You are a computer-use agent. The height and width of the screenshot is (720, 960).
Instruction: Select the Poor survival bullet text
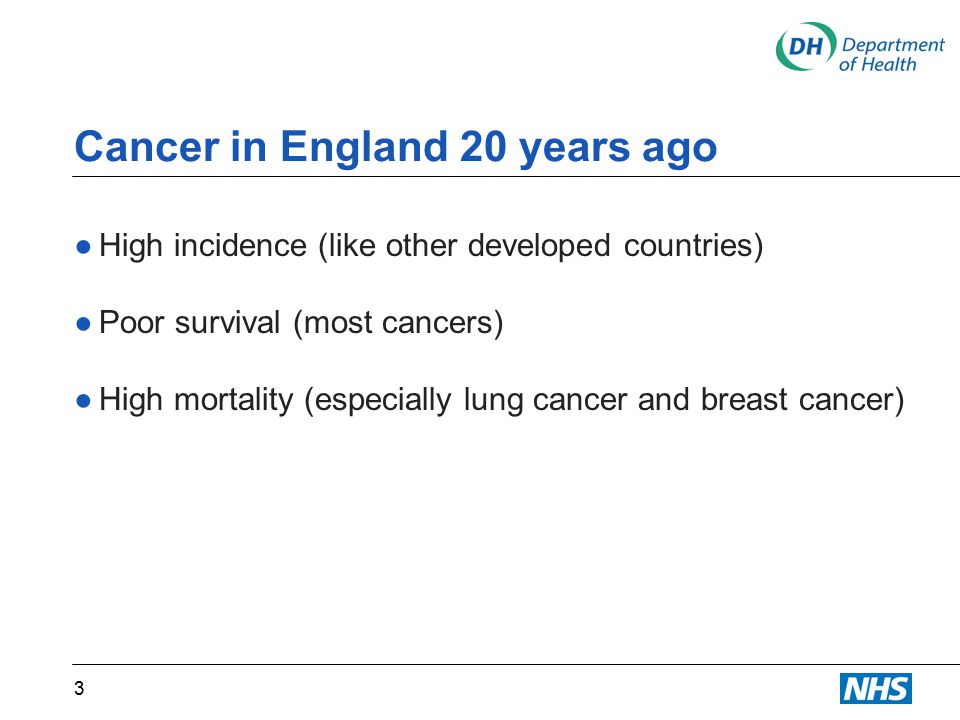301,323
